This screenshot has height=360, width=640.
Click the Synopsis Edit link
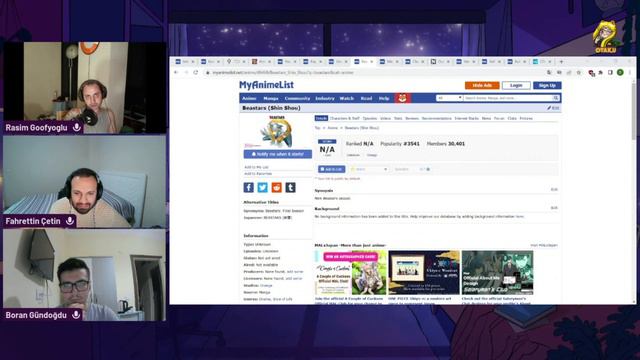click(x=554, y=189)
